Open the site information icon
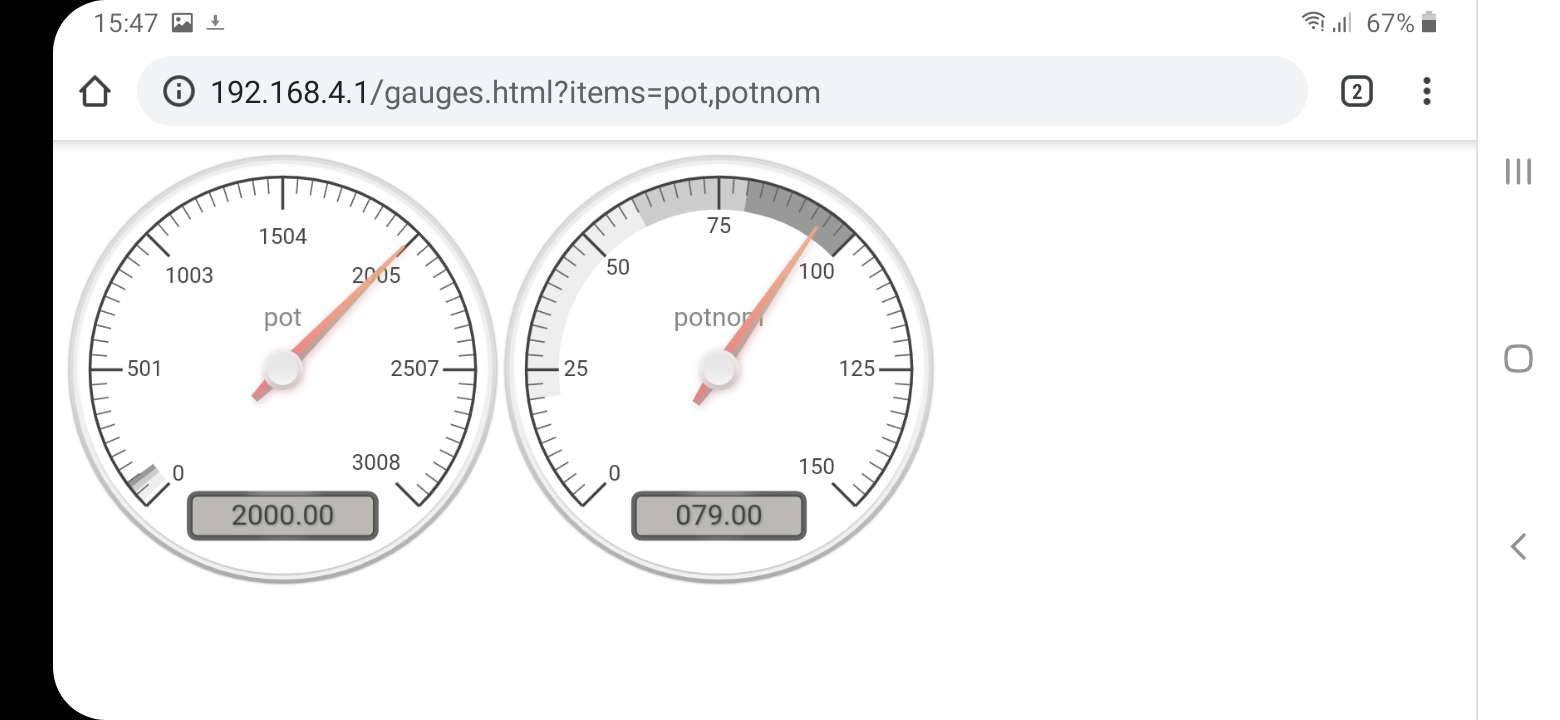The width and height of the screenshot is (1560, 720). (x=178, y=92)
